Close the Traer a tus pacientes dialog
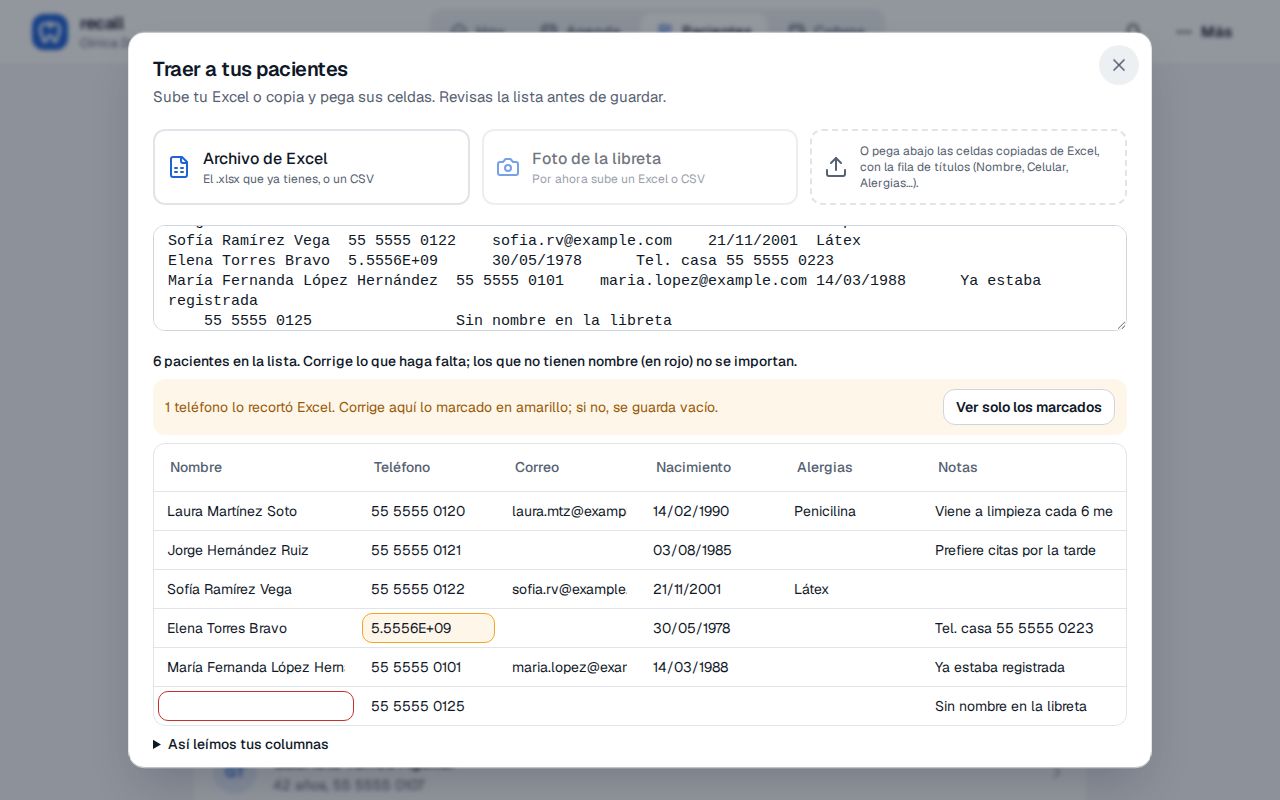Screen dimensions: 1280x800 (x=1118, y=65)
